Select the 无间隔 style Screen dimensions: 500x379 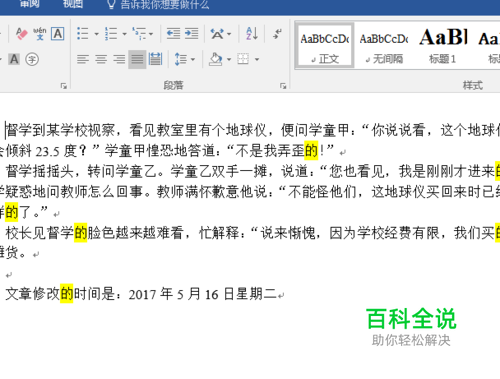pos(384,46)
